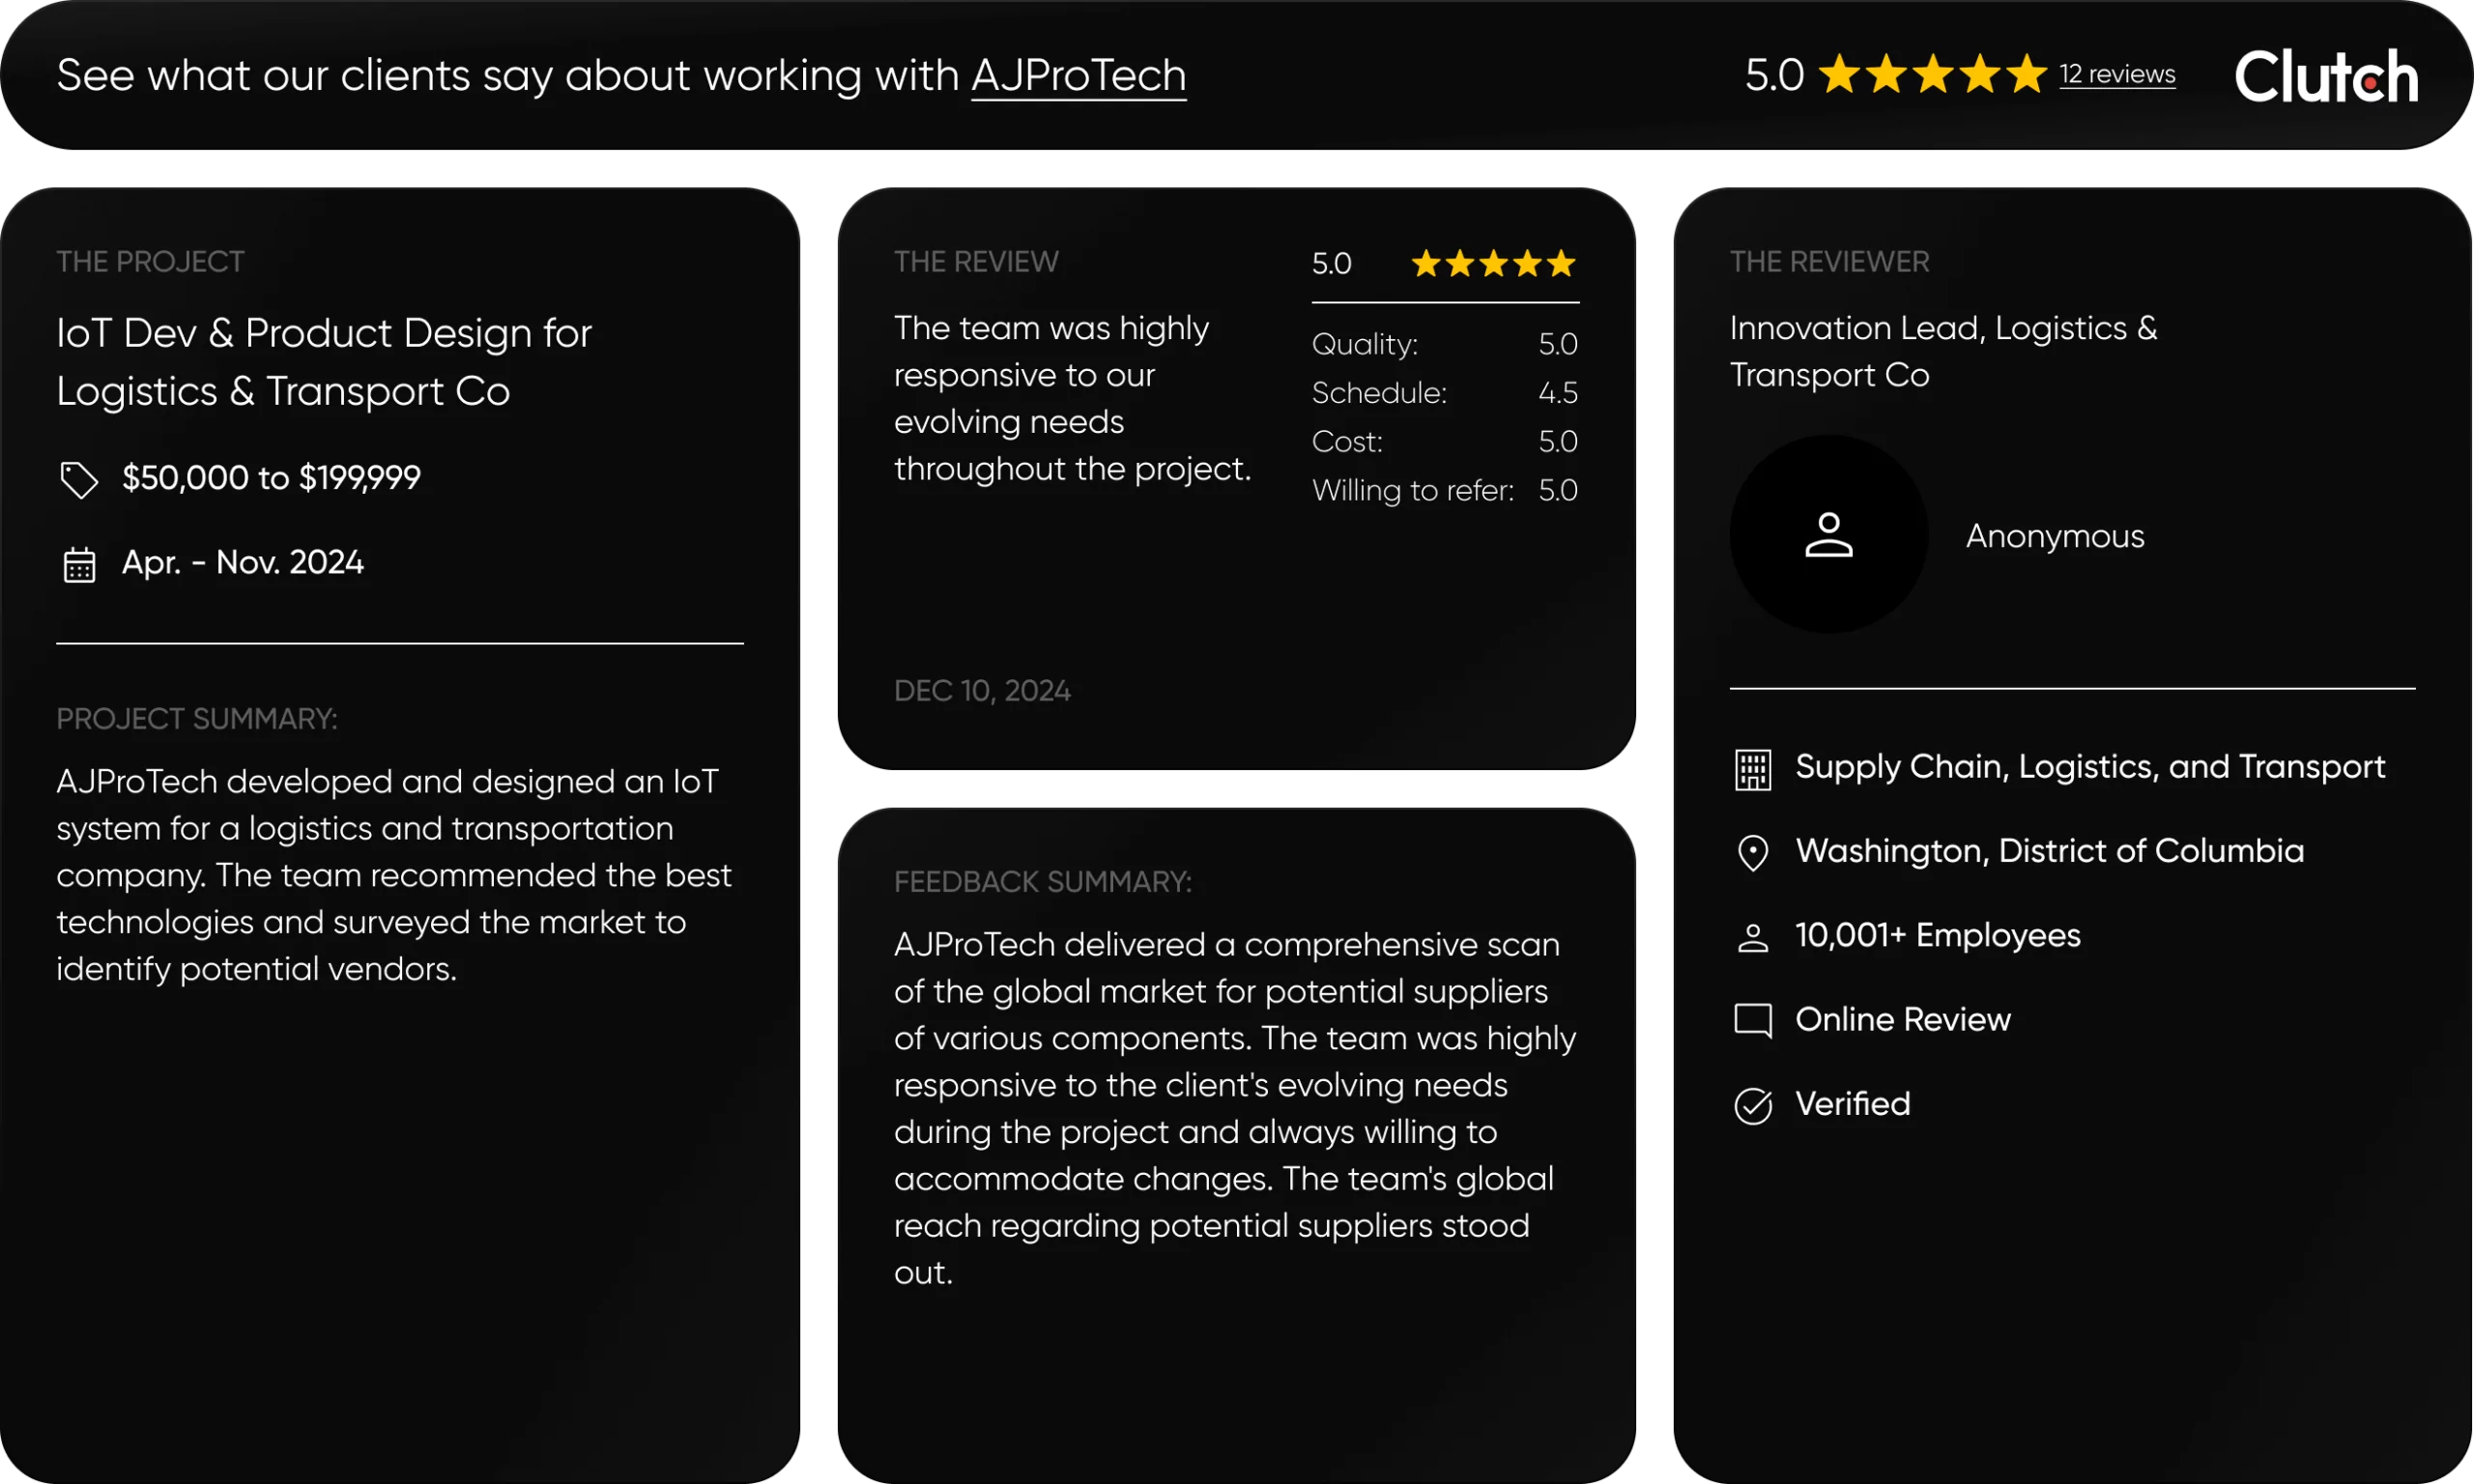
Task: Click the price tag icon
Action: coord(79,479)
